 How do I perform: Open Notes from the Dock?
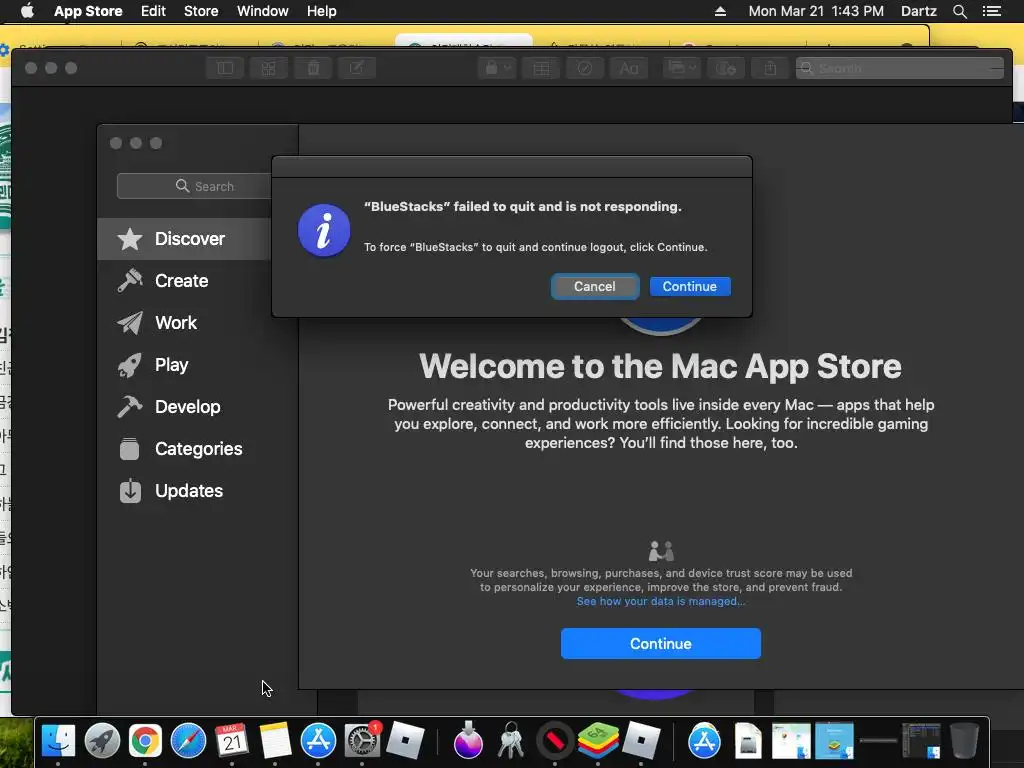coord(275,741)
